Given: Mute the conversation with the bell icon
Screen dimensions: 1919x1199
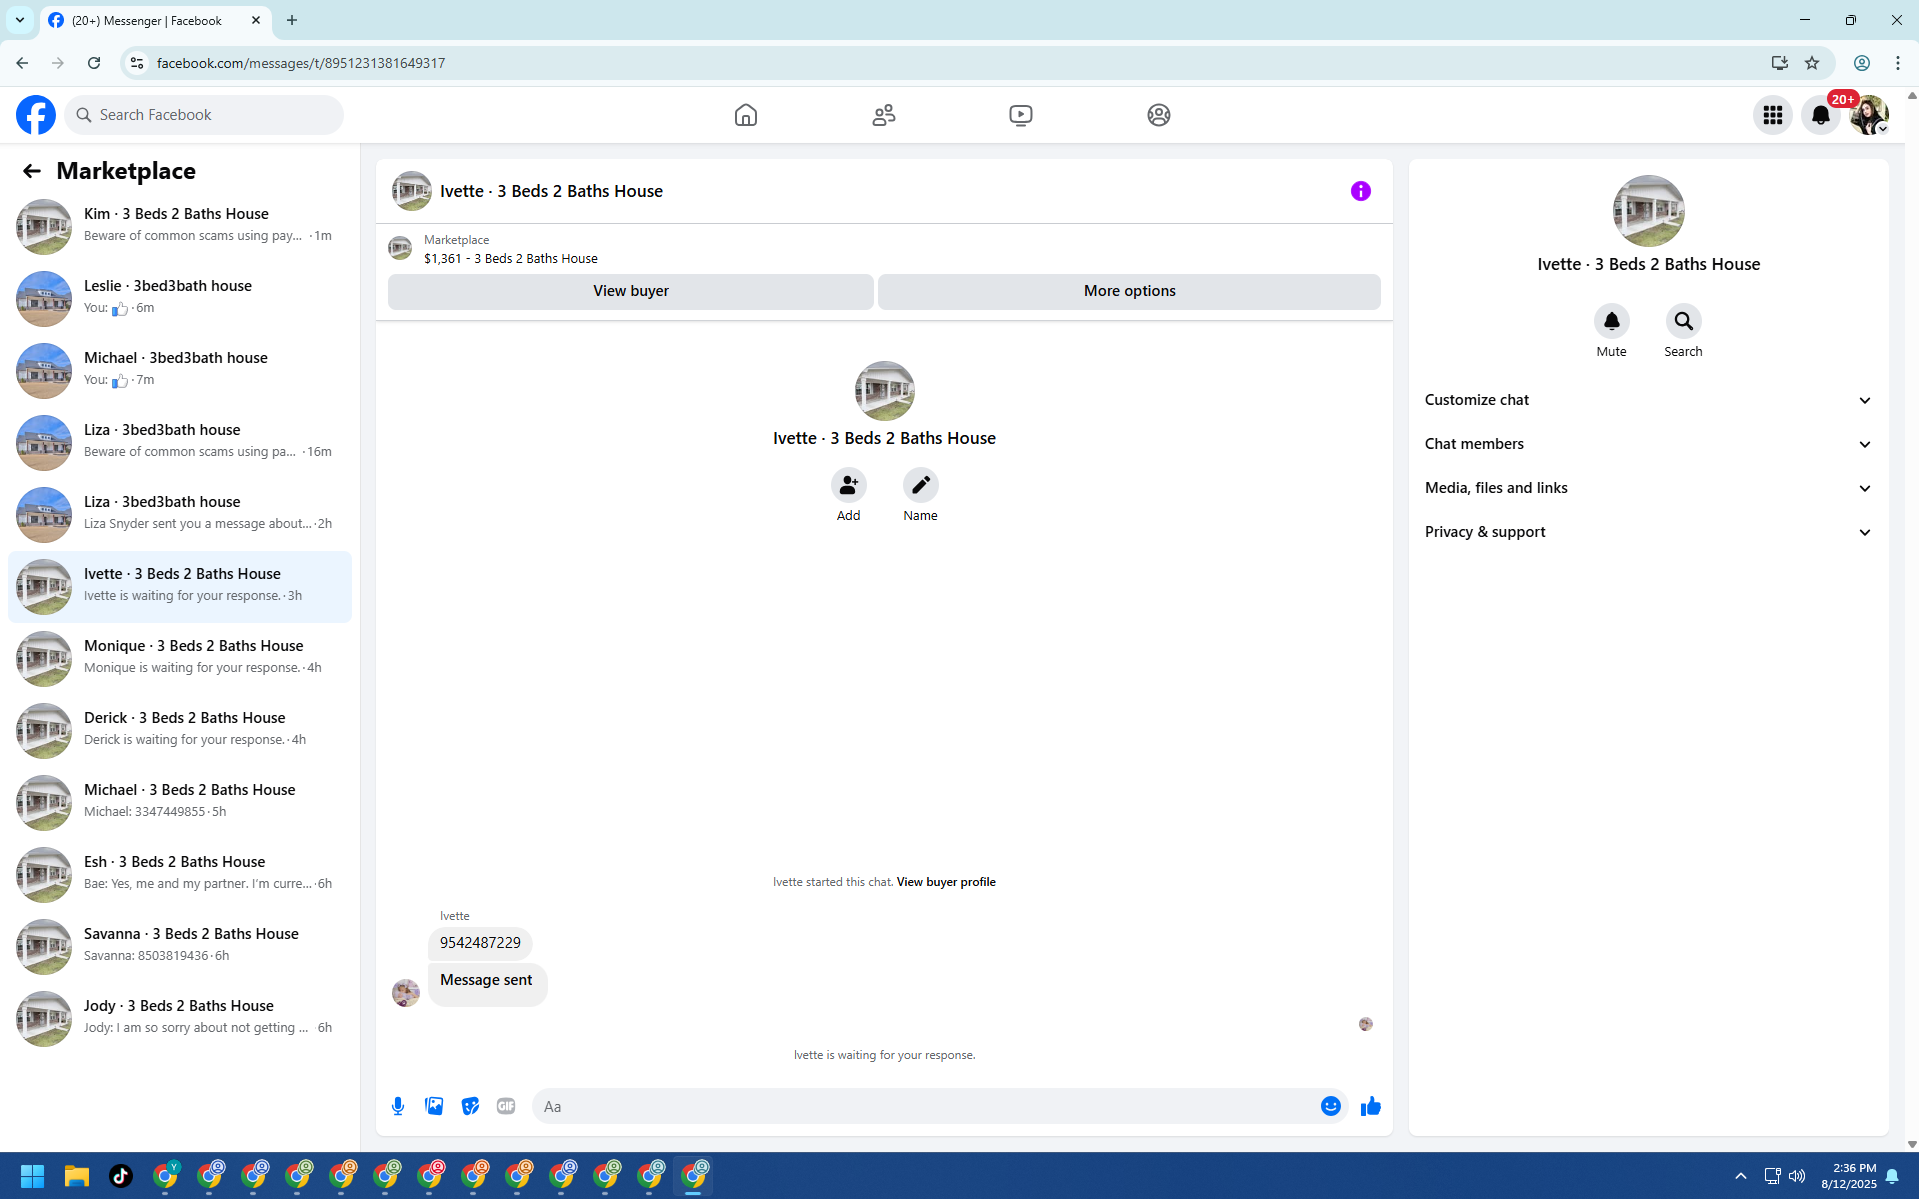Looking at the screenshot, I should pos(1612,321).
